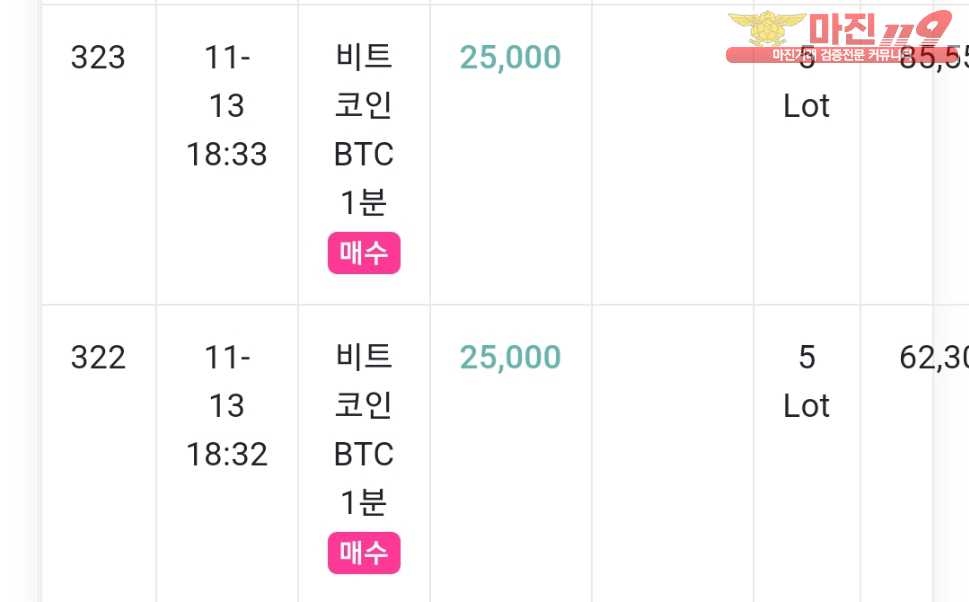Click the pink 매수 badge in row 322
The width and height of the screenshot is (969, 602).
pos(364,553)
